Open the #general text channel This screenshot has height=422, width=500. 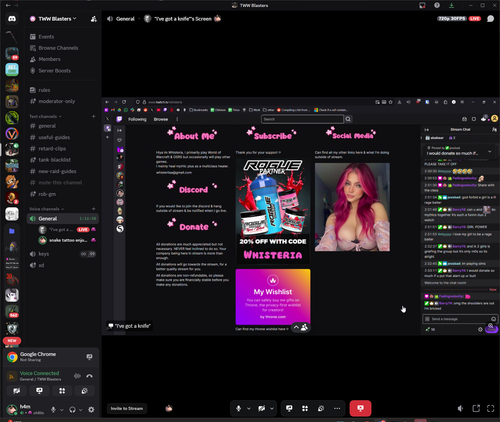[63, 126]
